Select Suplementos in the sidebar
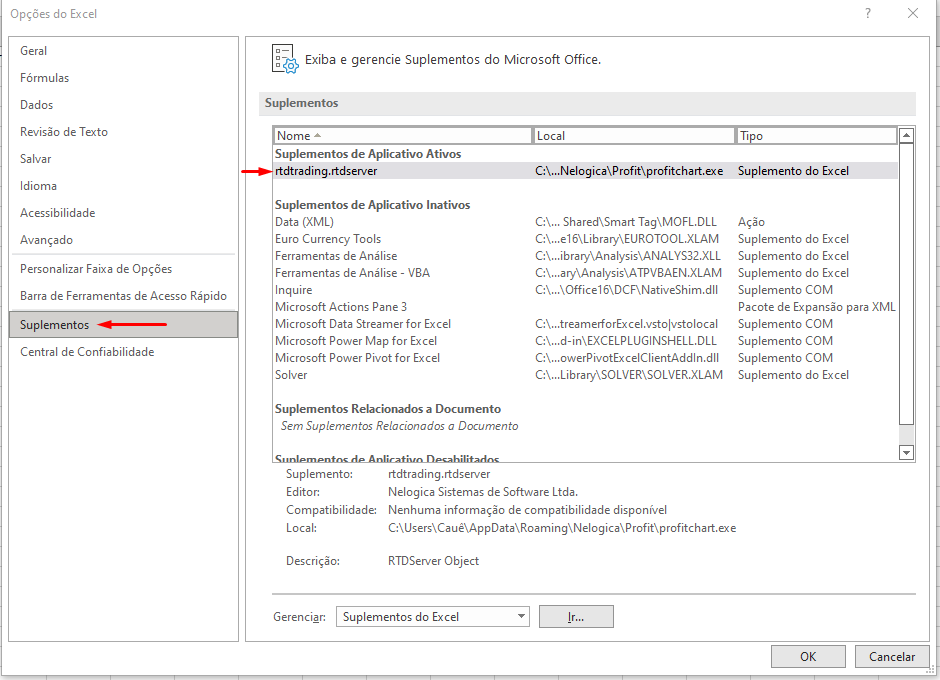The height and width of the screenshot is (680, 940). click(123, 324)
